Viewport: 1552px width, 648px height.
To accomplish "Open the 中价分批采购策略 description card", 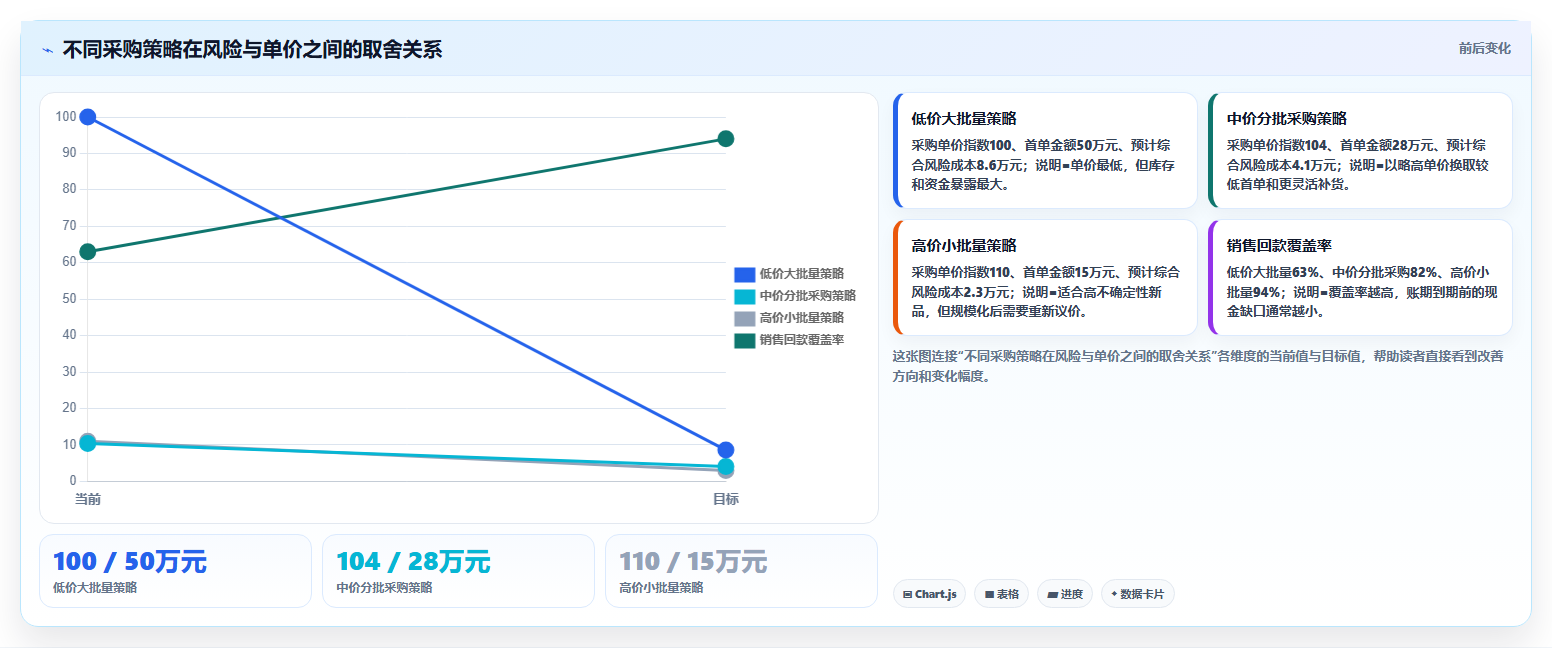I will [1360, 150].
